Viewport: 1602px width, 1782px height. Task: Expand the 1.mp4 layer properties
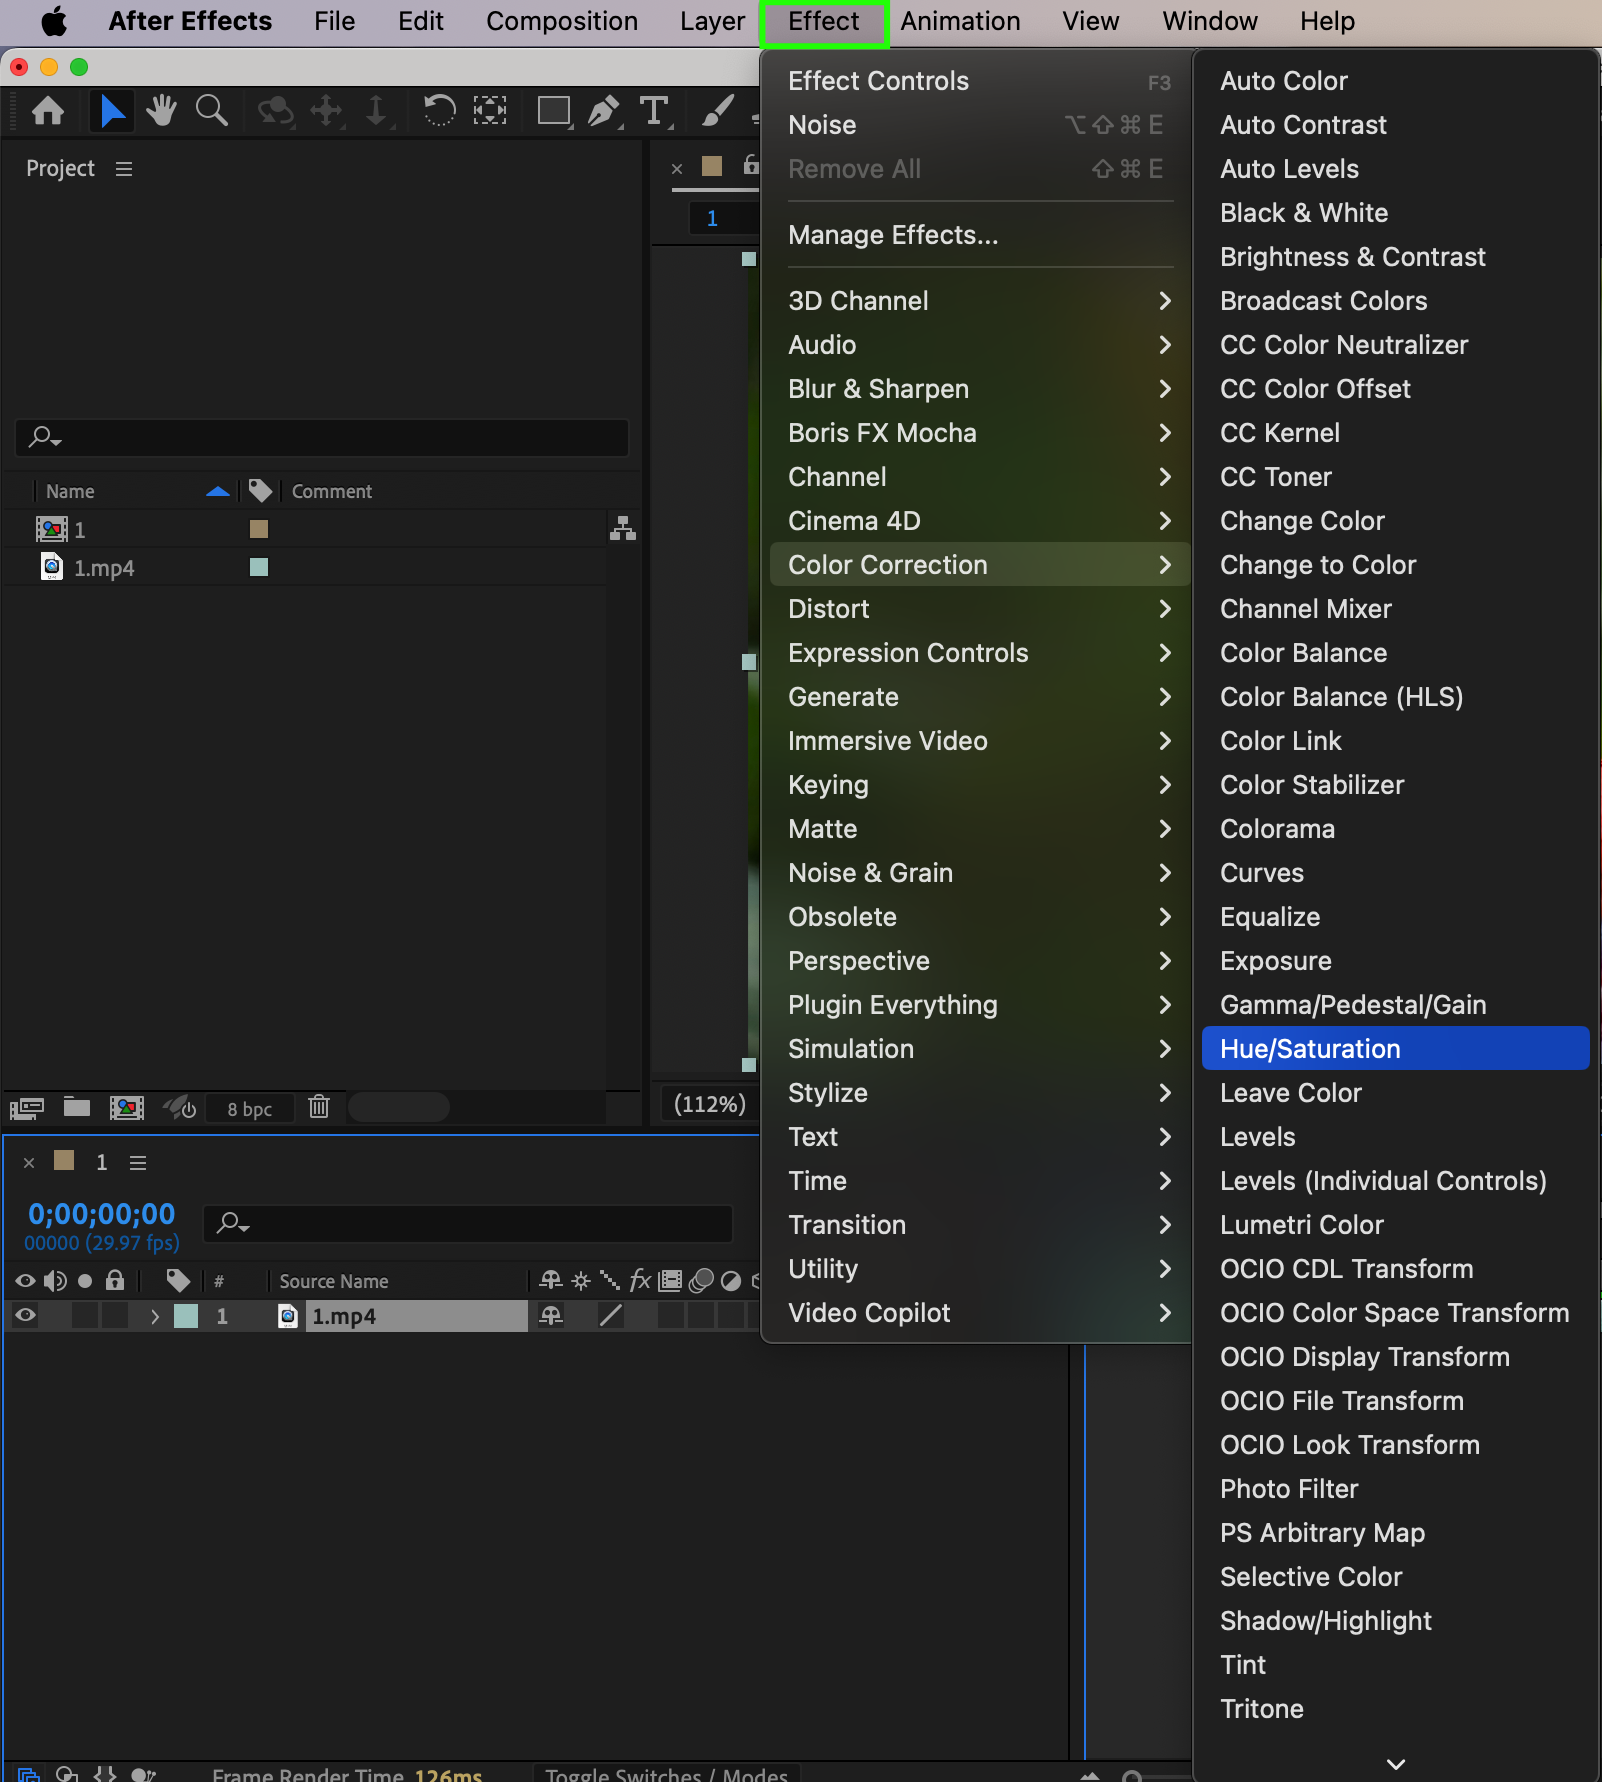coord(155,1316)
